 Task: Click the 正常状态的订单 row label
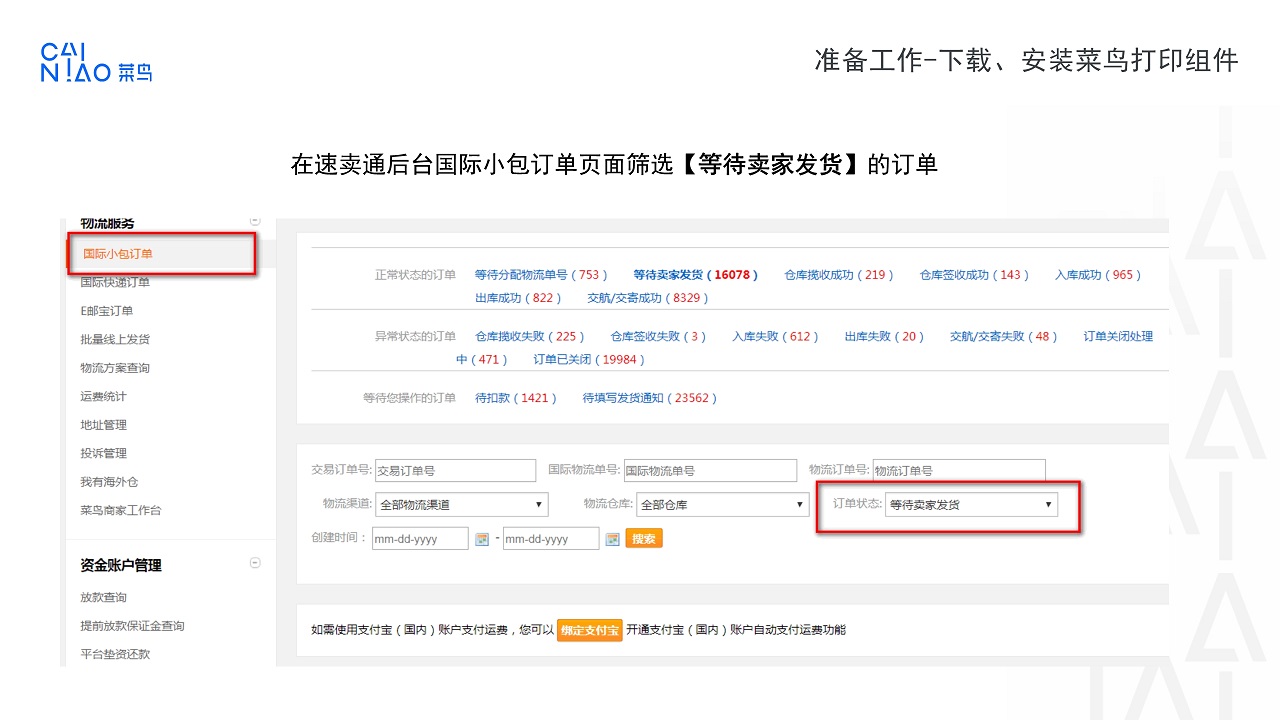(415, 275)
